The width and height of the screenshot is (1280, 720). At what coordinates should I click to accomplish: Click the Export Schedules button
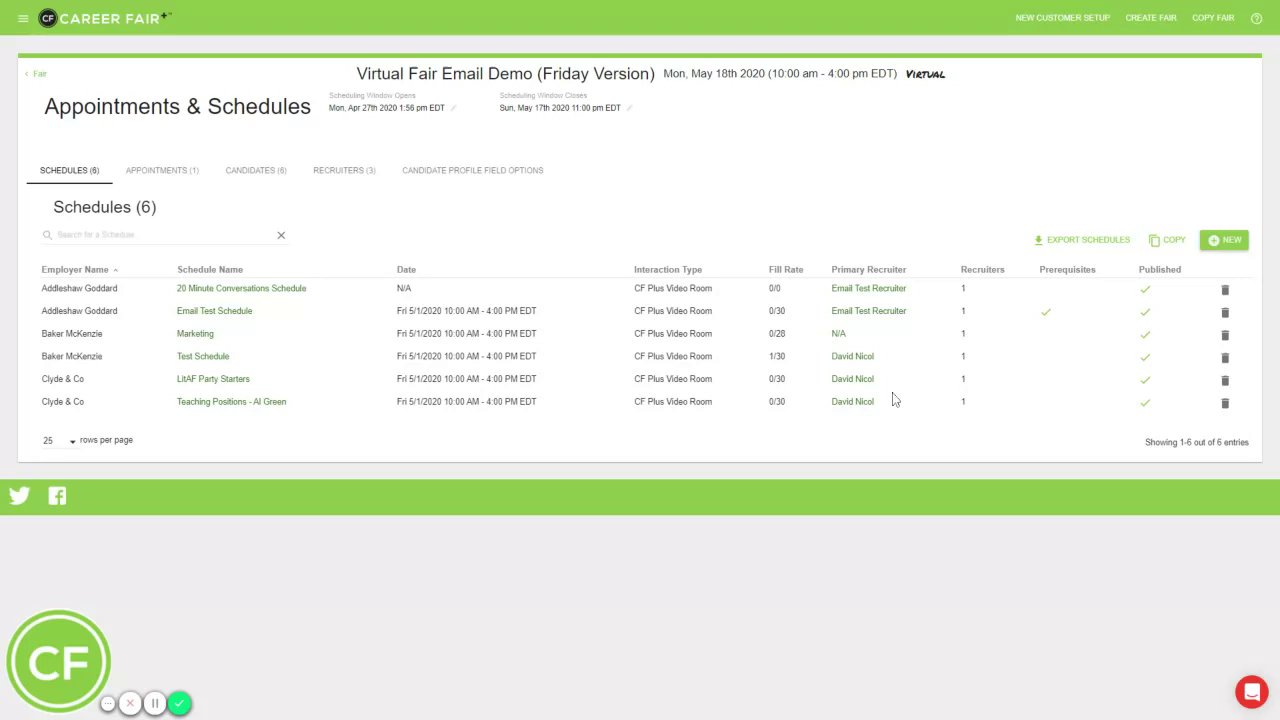(1082, 240)
